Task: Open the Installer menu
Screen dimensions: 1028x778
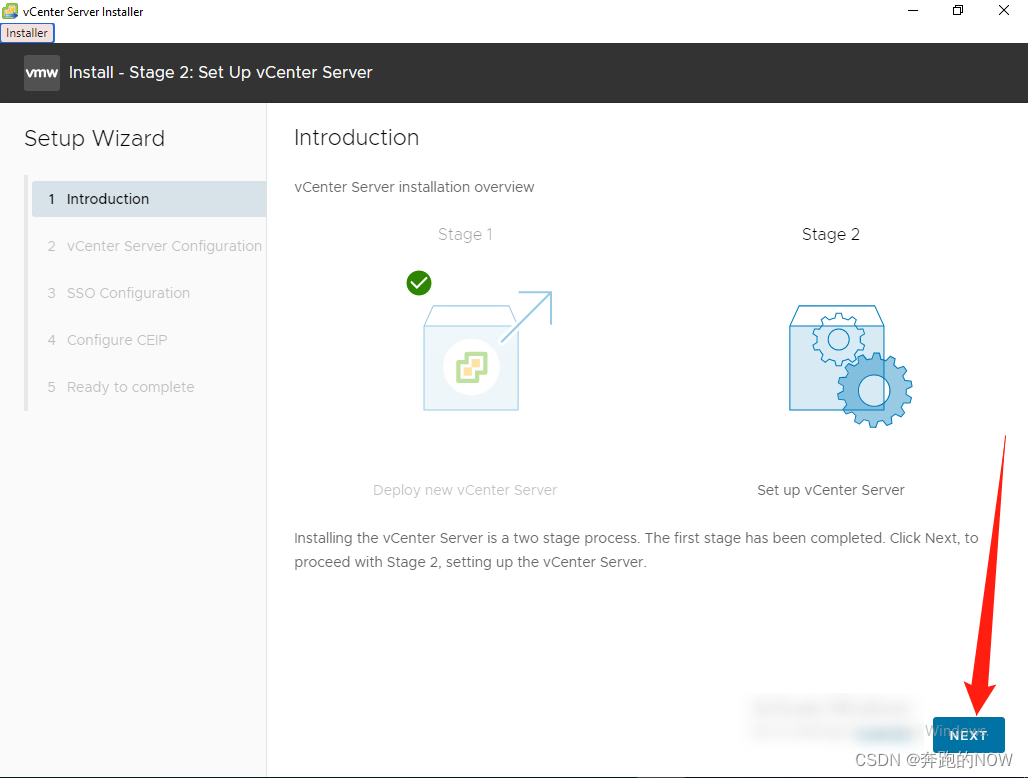Action: click(27, 33)
